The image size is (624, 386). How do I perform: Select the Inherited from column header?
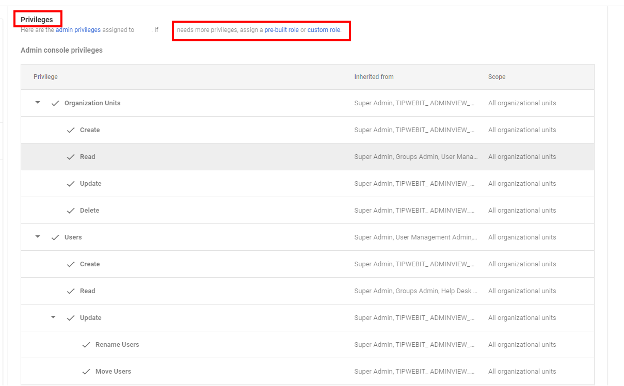click(374, 76)
